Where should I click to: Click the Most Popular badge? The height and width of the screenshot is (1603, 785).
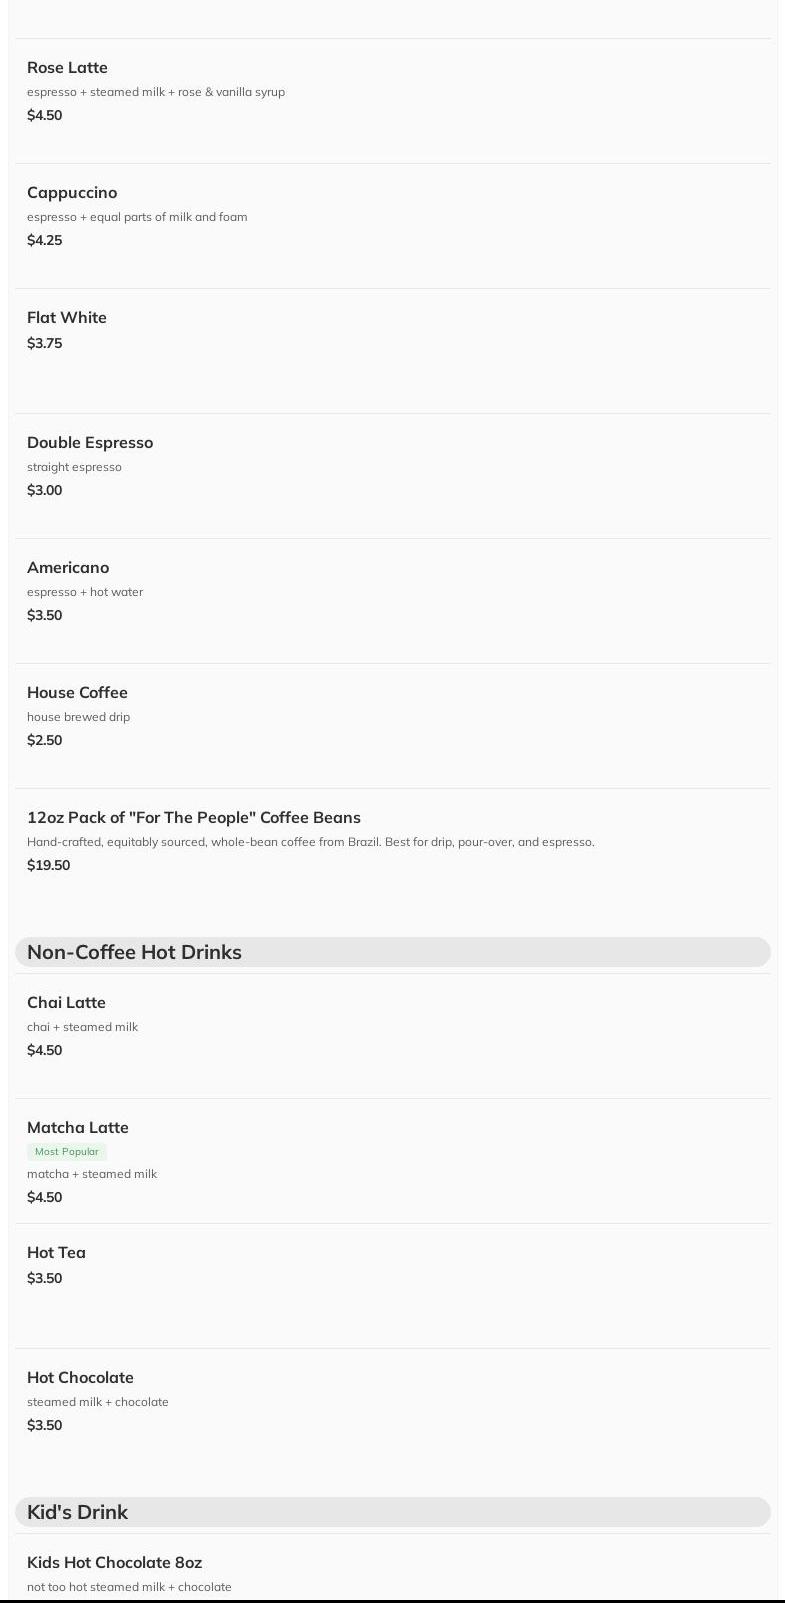(67, 1152)
